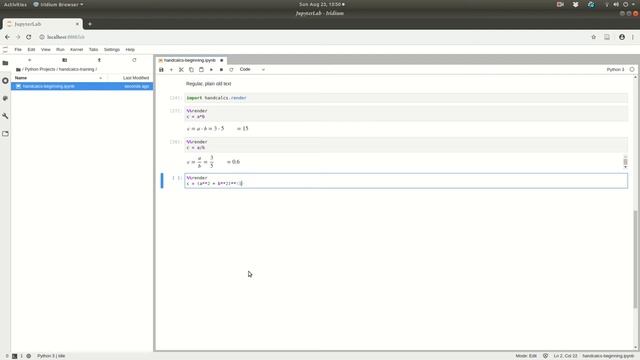Open the system volume indicator in top bar

(616, 4)
